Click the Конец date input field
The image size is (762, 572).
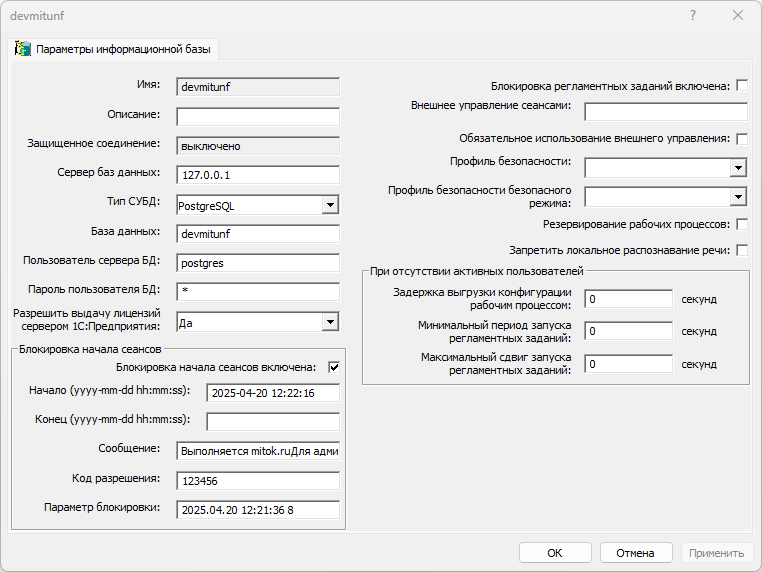(x=272, y=421)
